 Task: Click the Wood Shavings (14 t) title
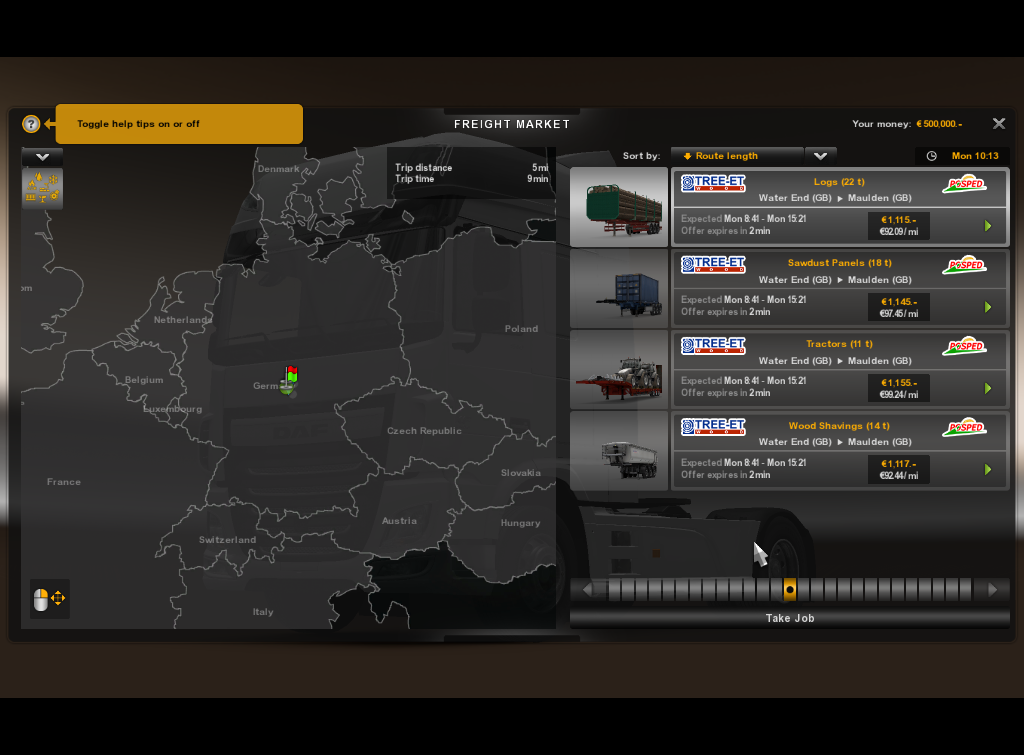coord(839,425)
